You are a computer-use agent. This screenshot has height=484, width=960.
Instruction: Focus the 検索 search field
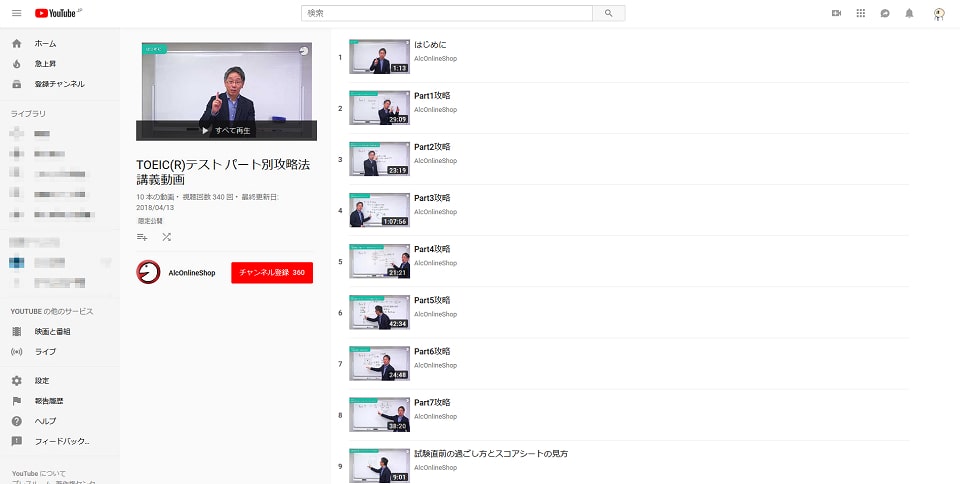[x=447, y=13]
